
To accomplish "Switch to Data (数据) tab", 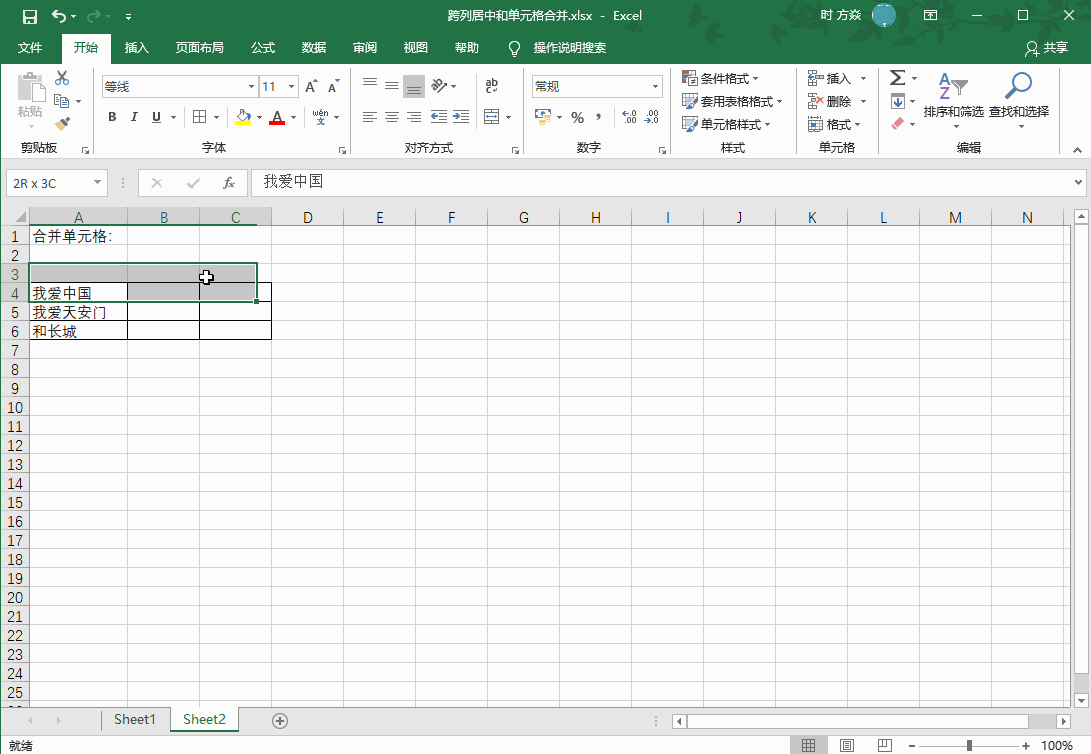I will pyautogui.click(x=314, y=47).
